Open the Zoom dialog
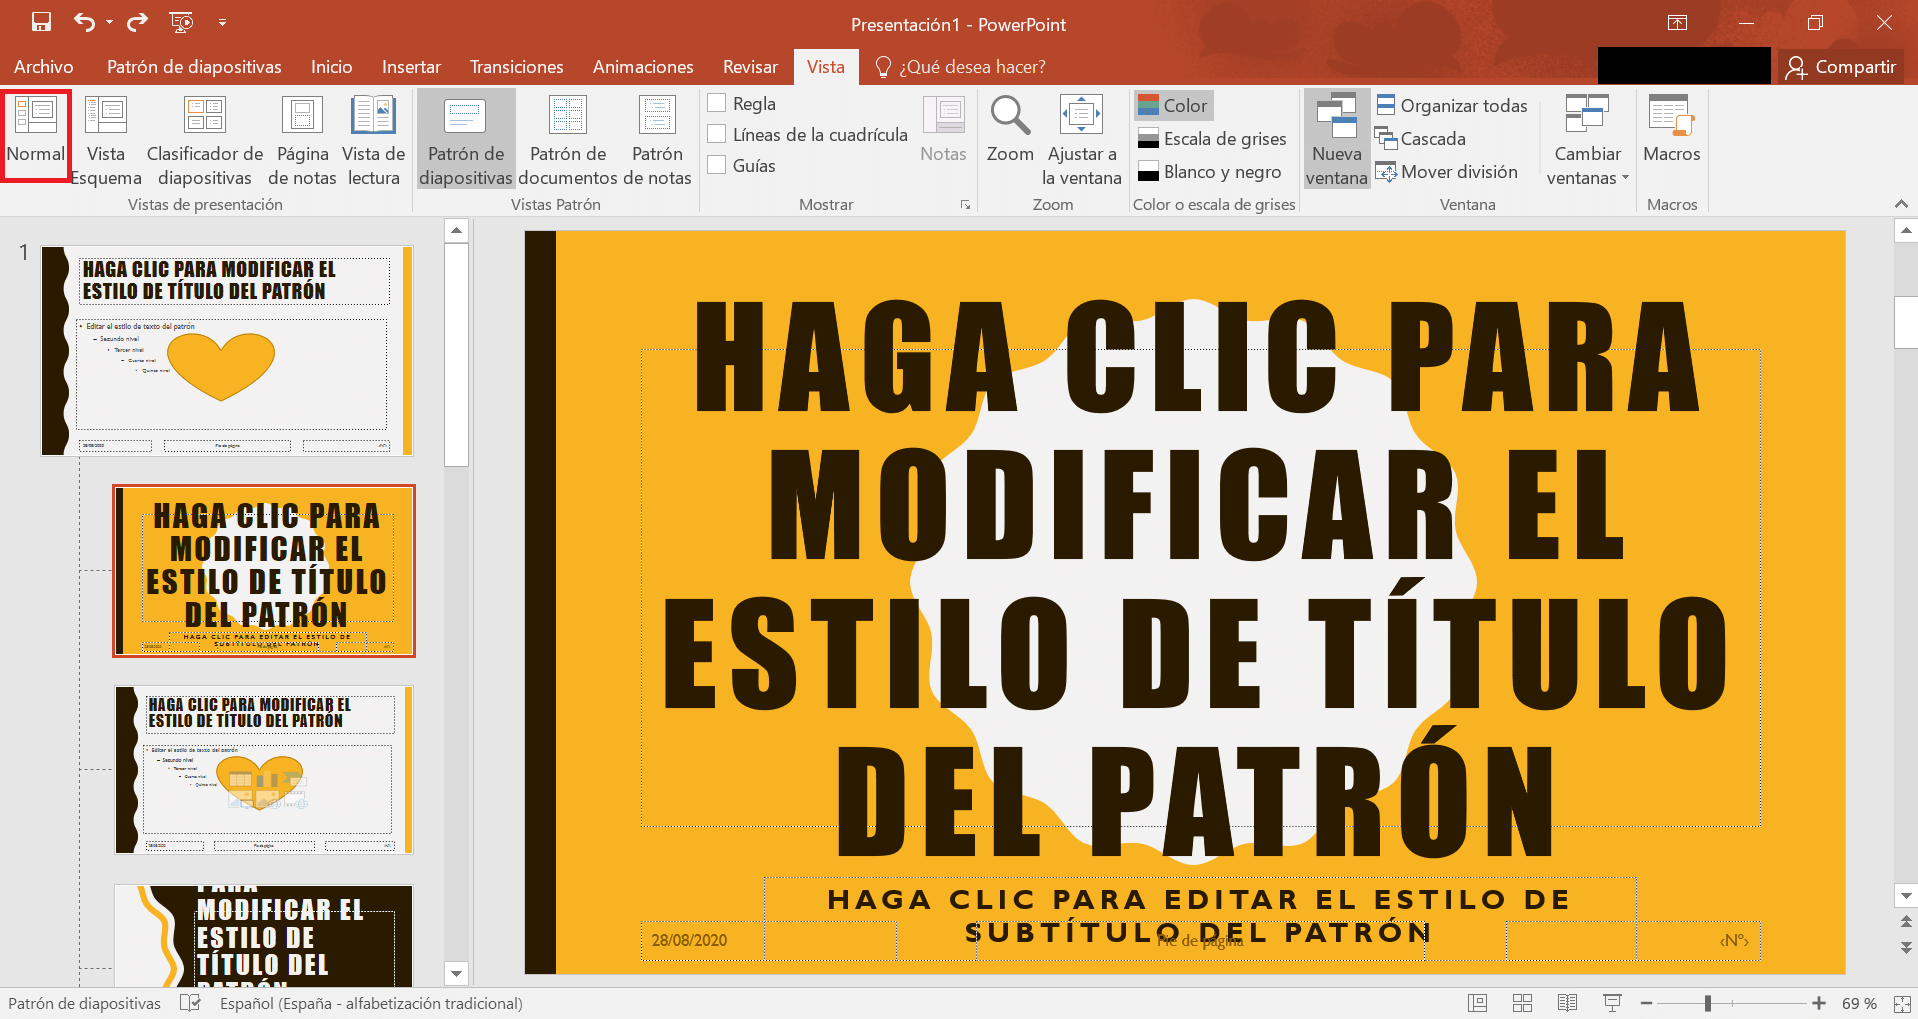 pyautogui.click(x=1010, y=130)
